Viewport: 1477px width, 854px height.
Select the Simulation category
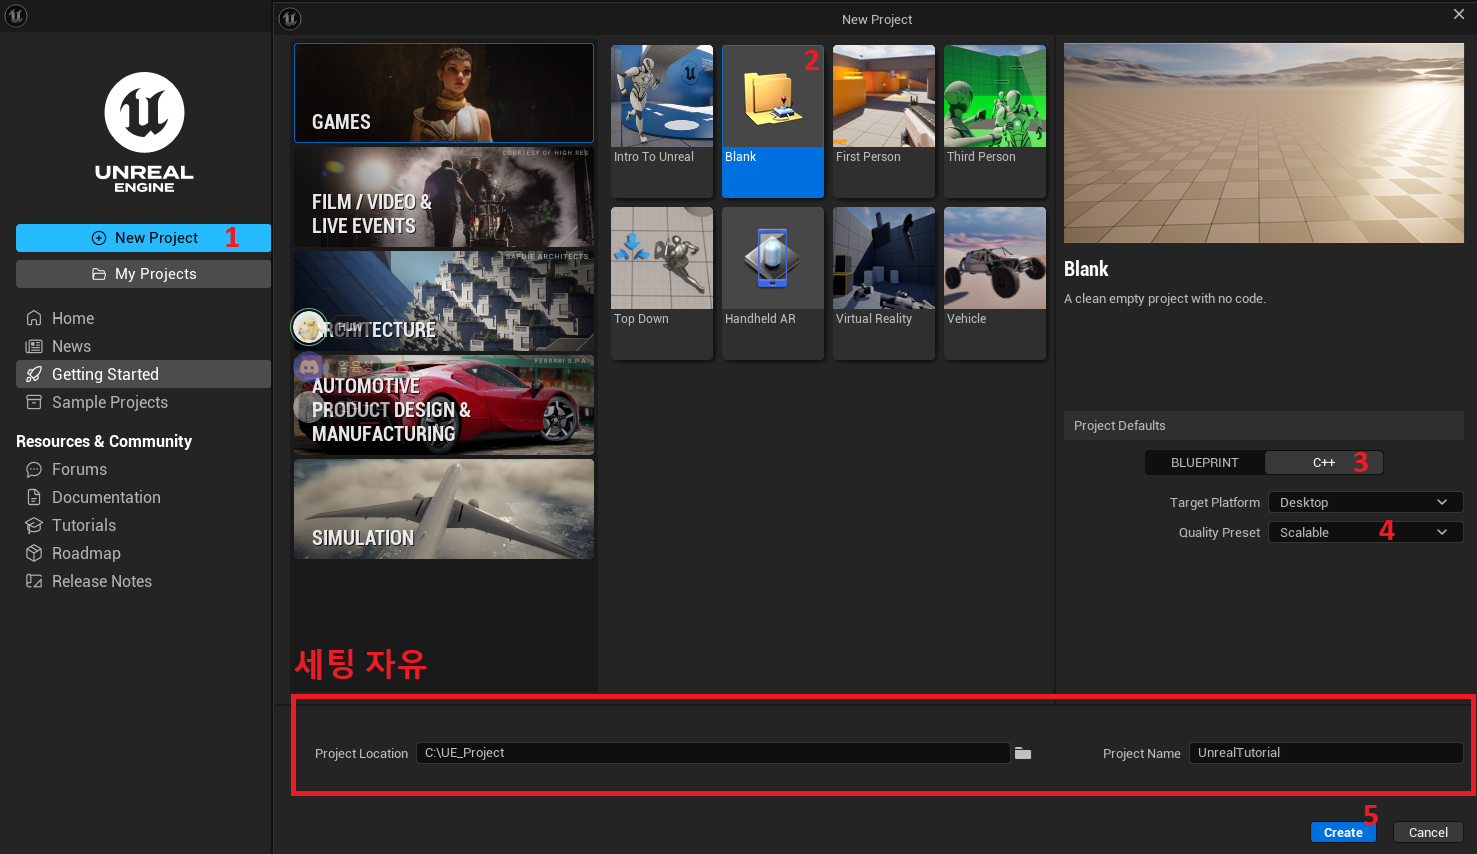[444, 509]
